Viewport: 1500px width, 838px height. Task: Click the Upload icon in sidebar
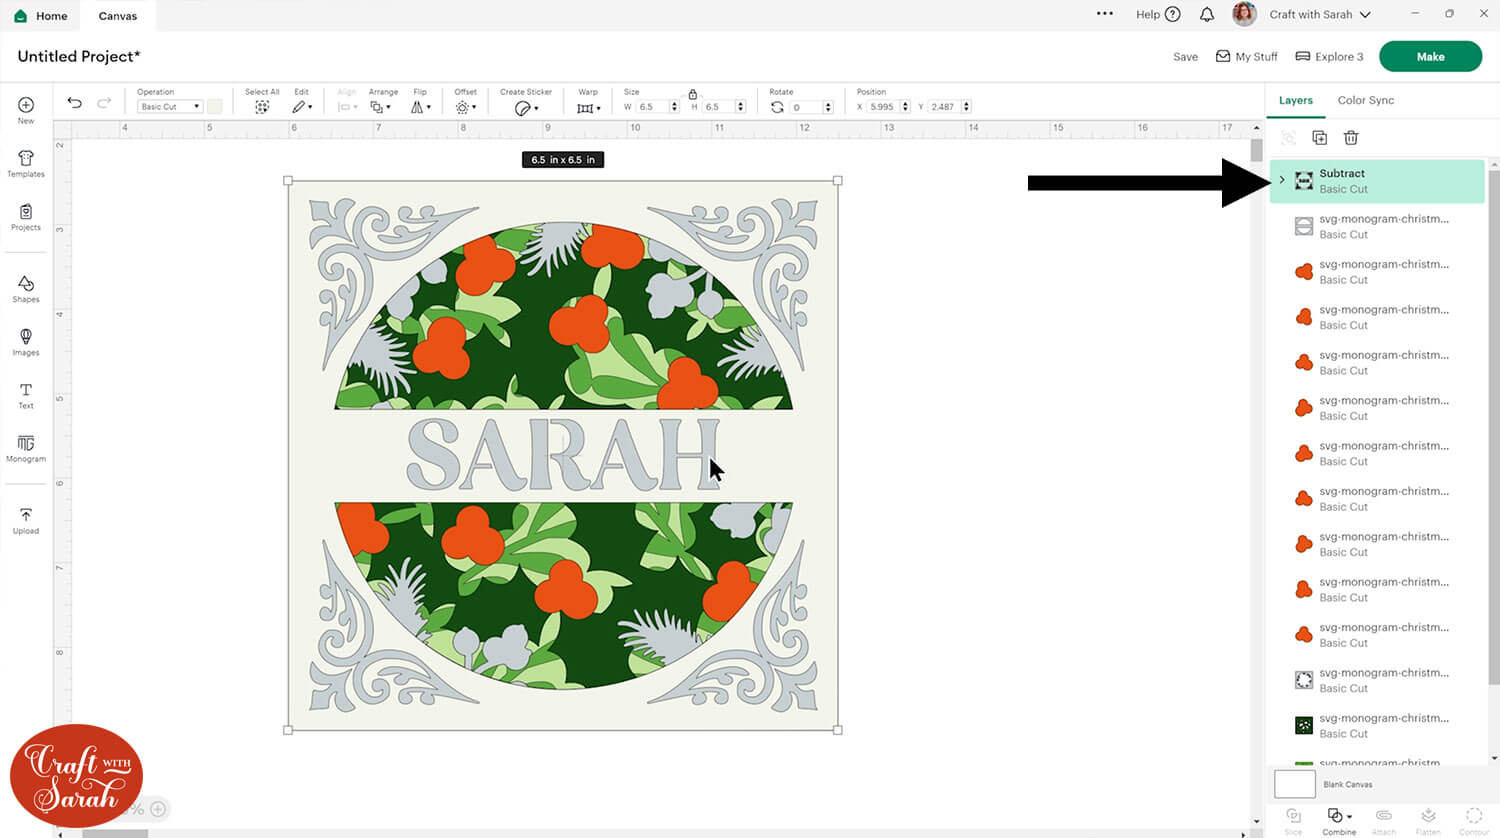(x=26, y=520)
